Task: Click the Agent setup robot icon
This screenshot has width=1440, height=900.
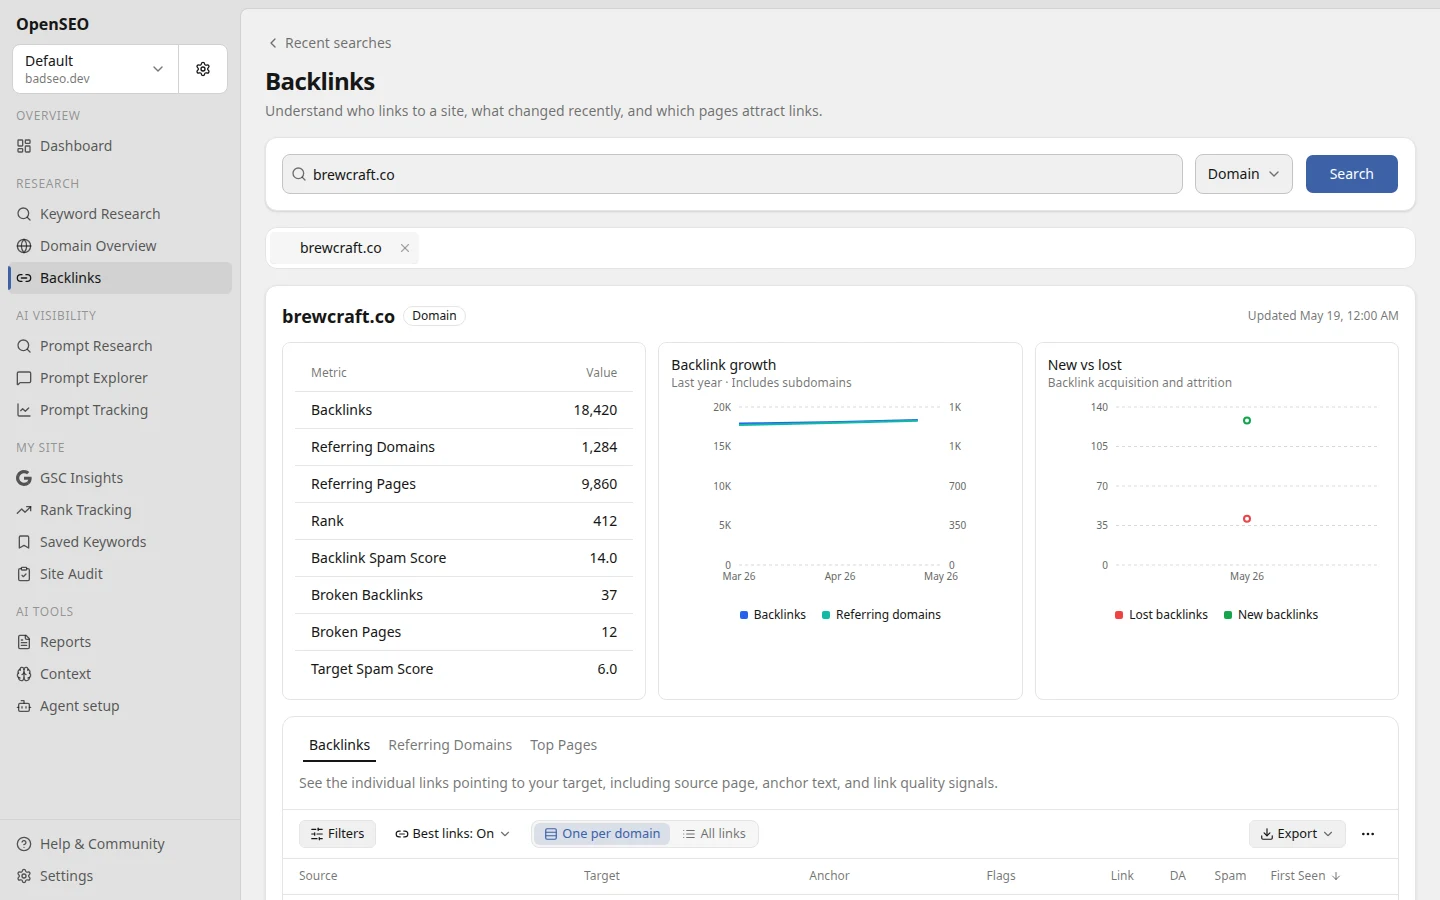Action: tap(24, 706)
